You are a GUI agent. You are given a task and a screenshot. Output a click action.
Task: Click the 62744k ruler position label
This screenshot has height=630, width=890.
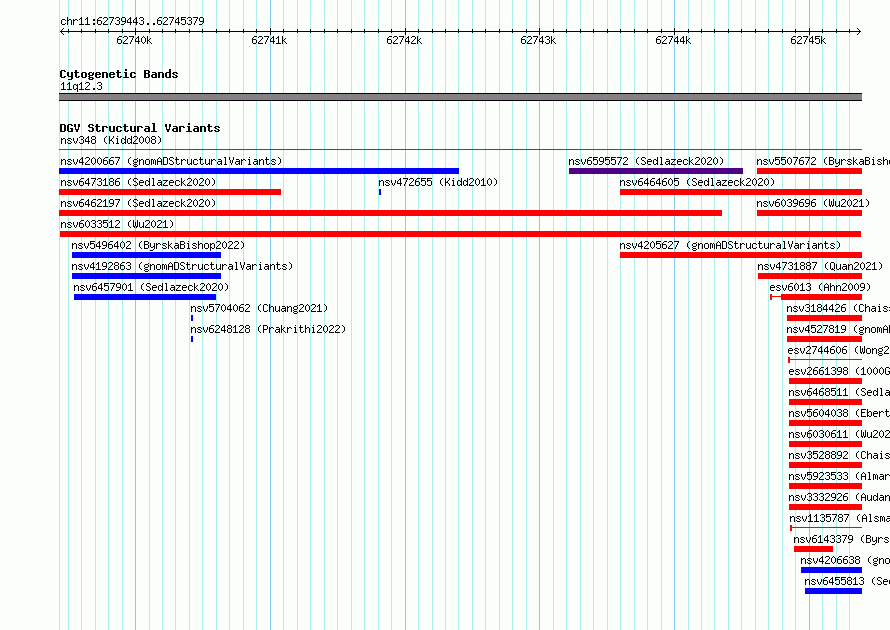point(673,40)
